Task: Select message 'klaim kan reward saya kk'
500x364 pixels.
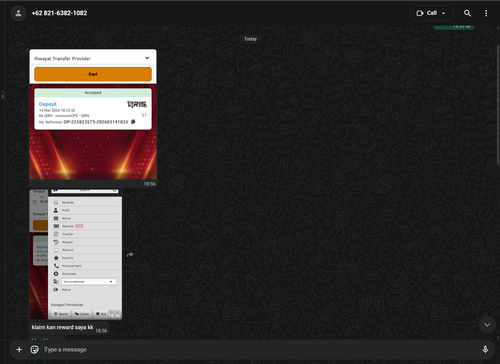Action: click(x=62, y=327)
